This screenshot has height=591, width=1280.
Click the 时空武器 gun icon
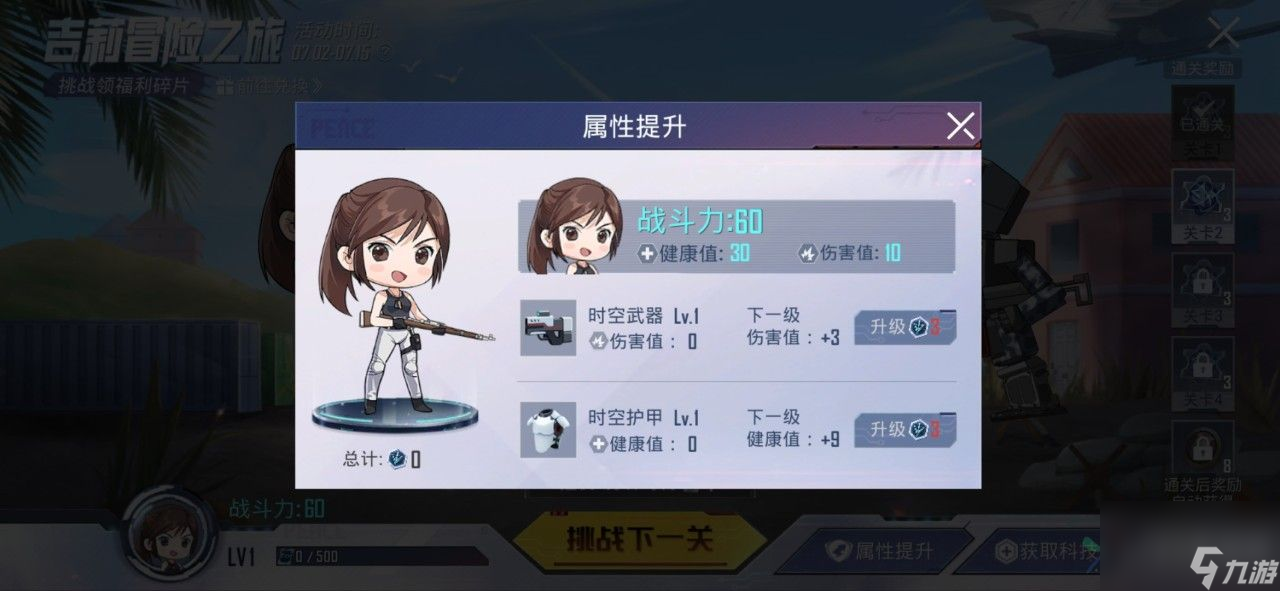pos(548,327)
